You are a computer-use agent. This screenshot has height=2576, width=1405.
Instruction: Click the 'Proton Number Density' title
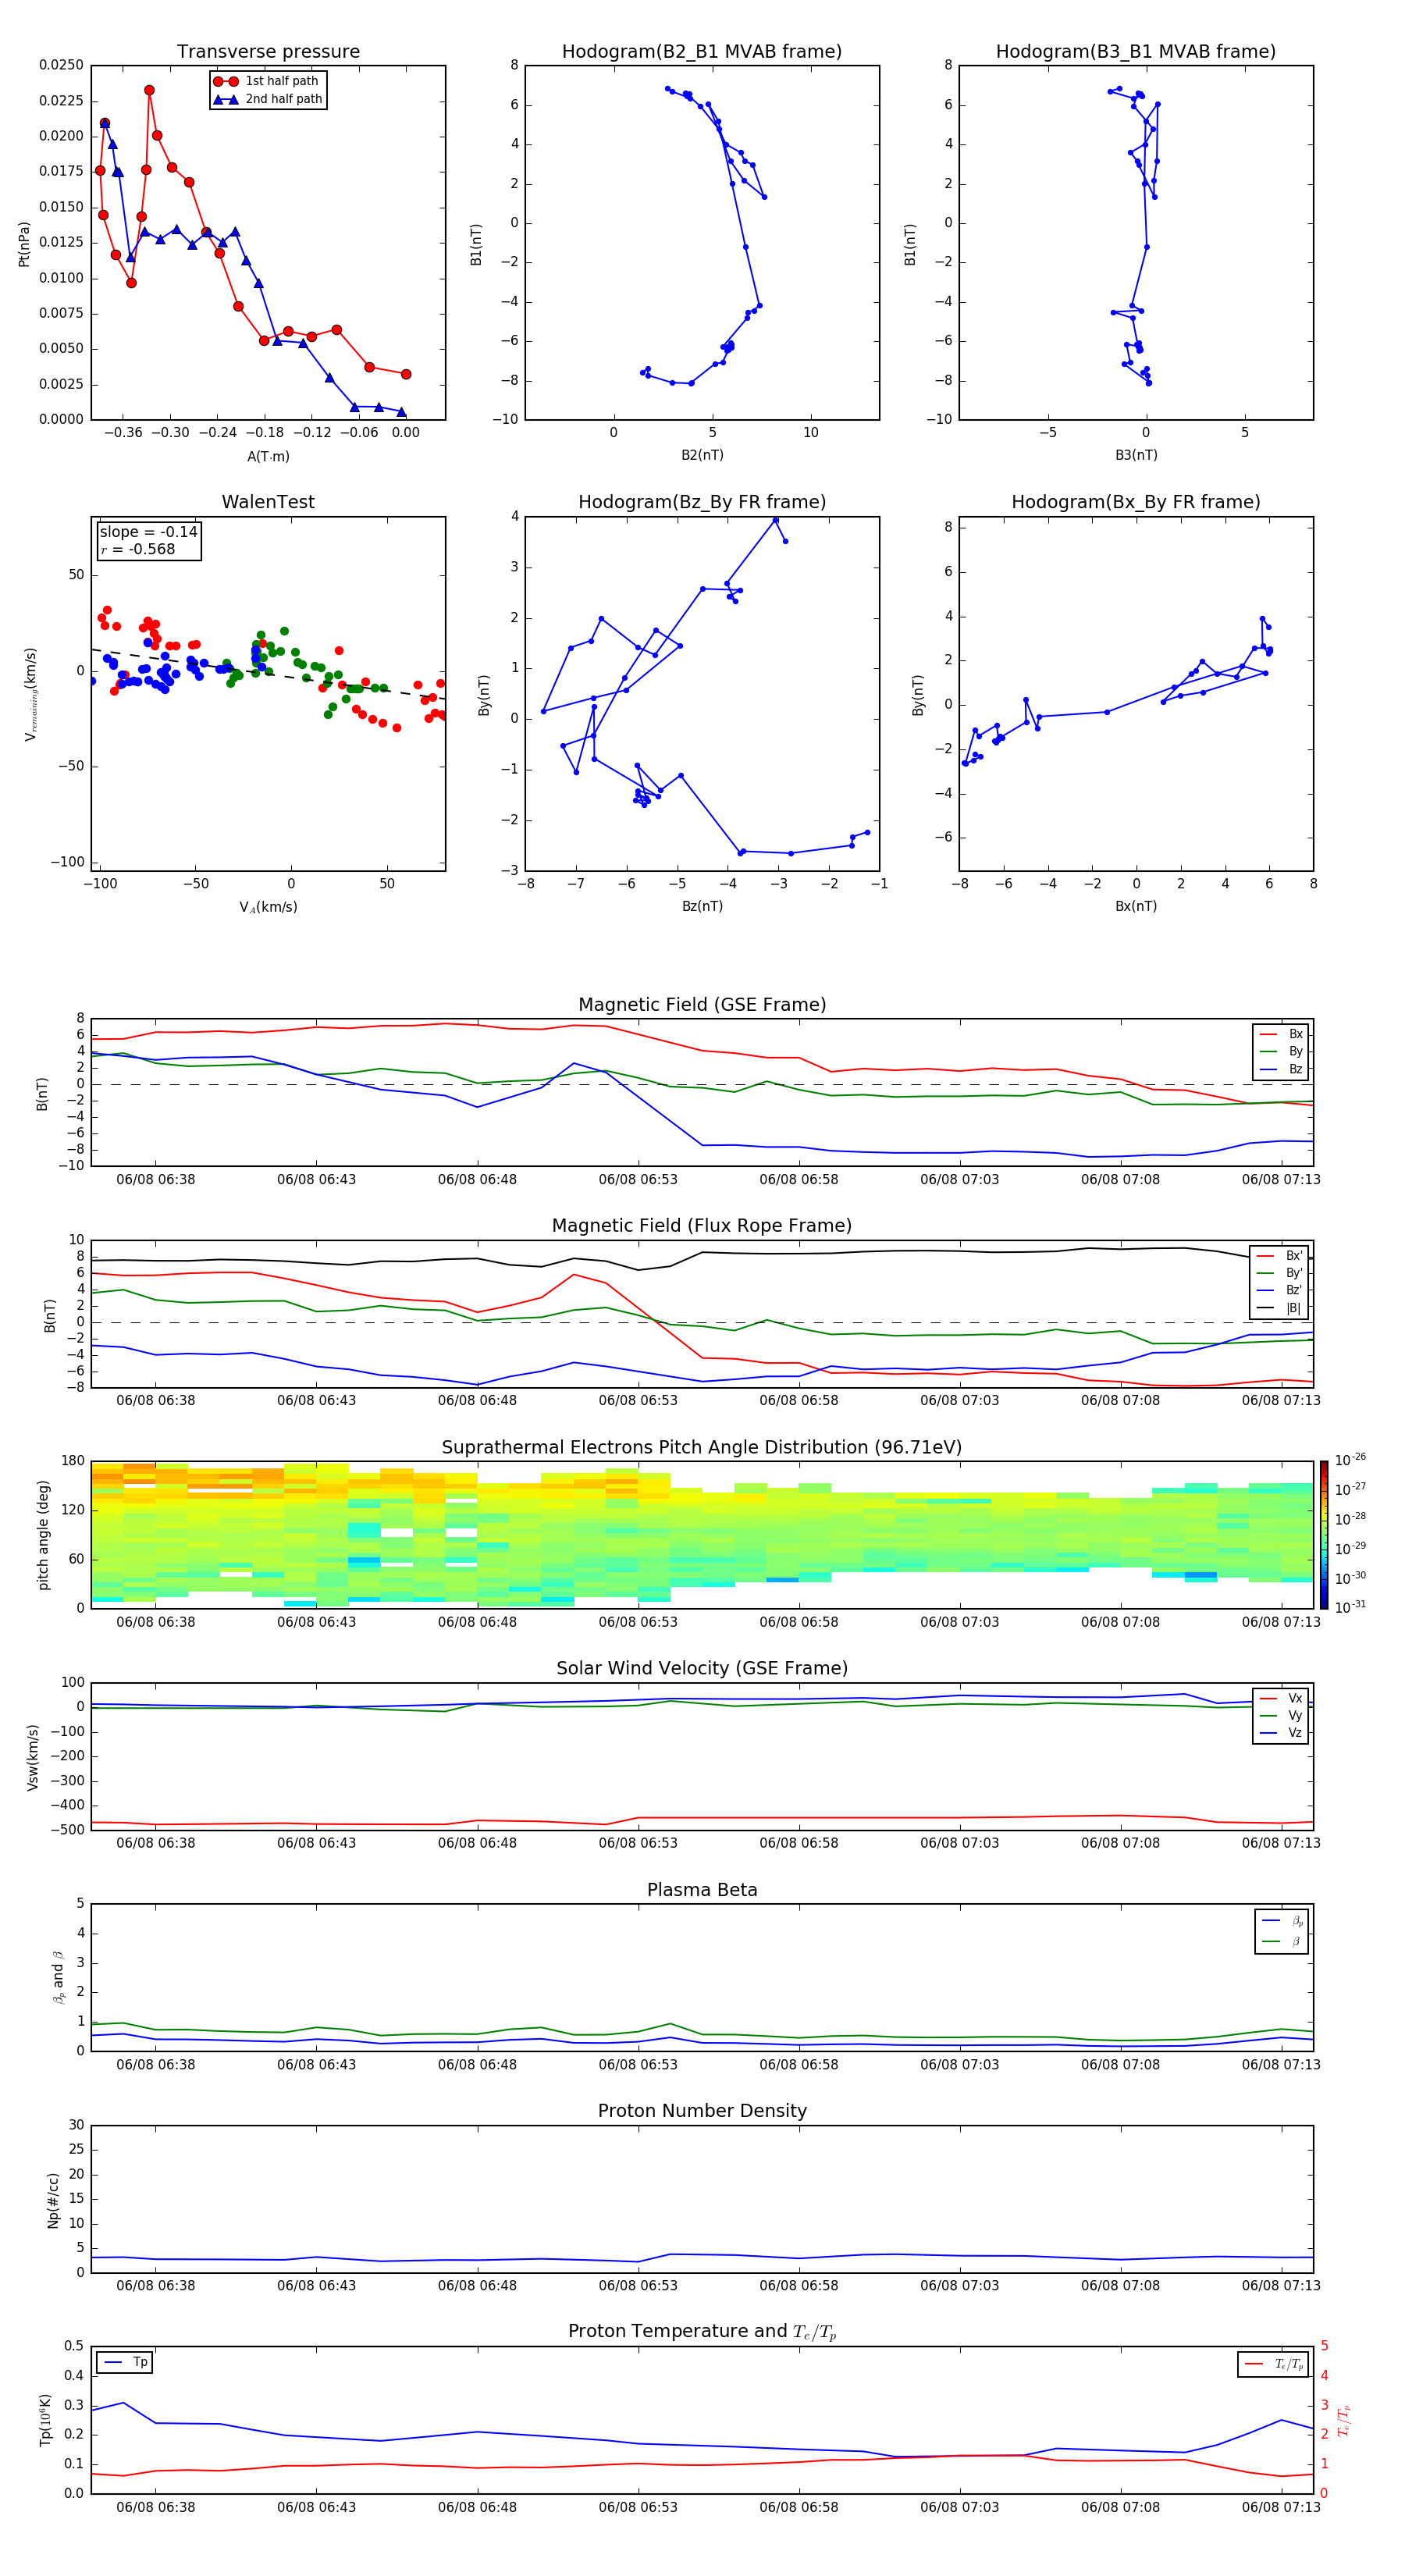[702, 2111]
